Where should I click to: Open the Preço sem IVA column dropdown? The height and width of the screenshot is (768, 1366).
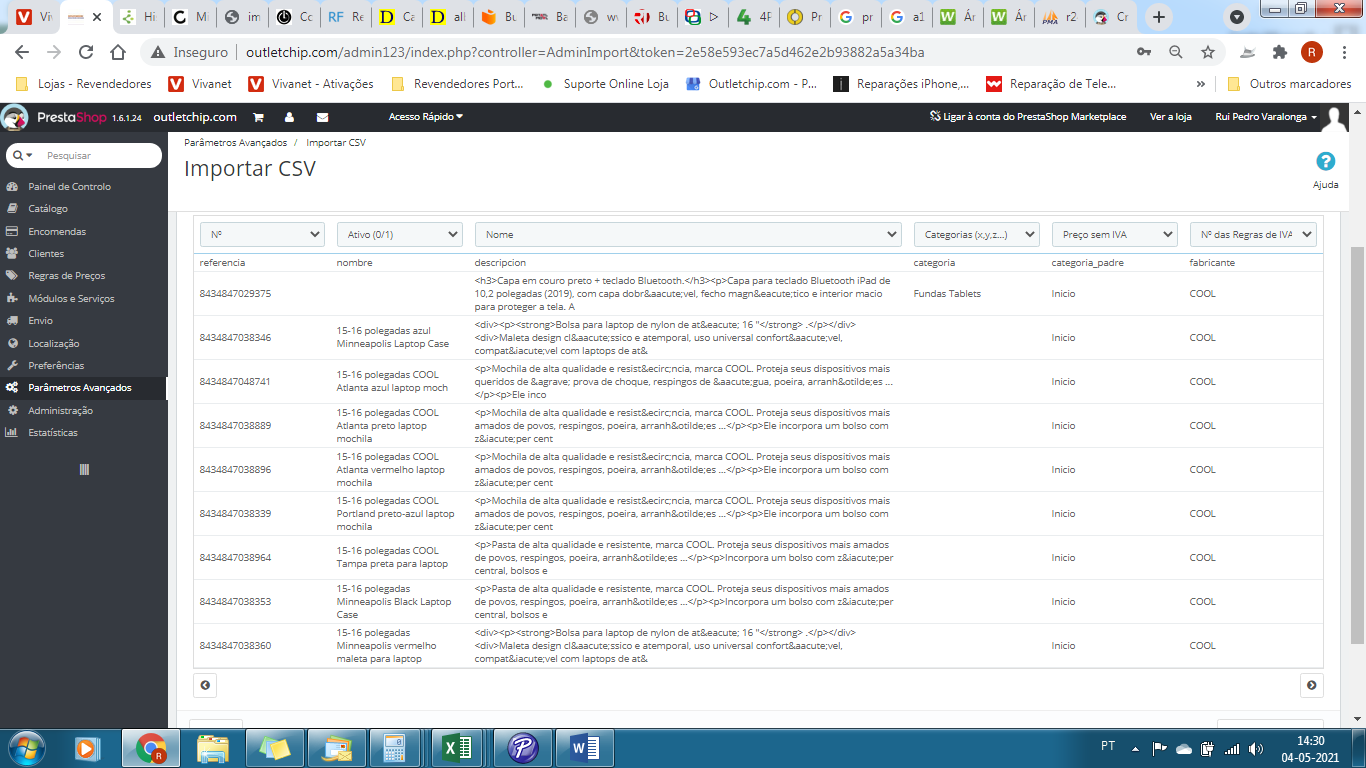click(x=1114, y=234)
